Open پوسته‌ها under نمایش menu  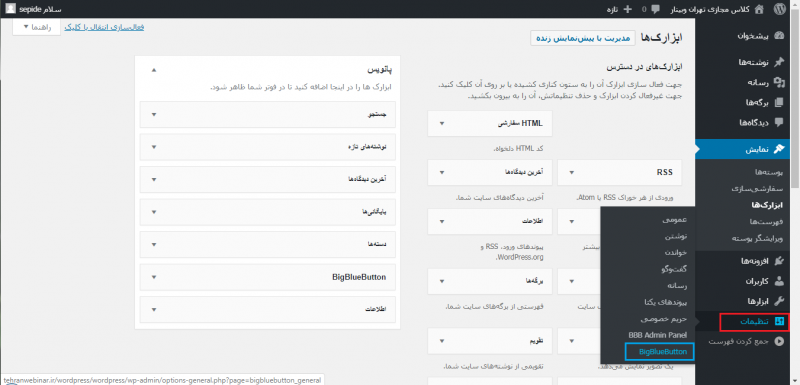(769, 173)
